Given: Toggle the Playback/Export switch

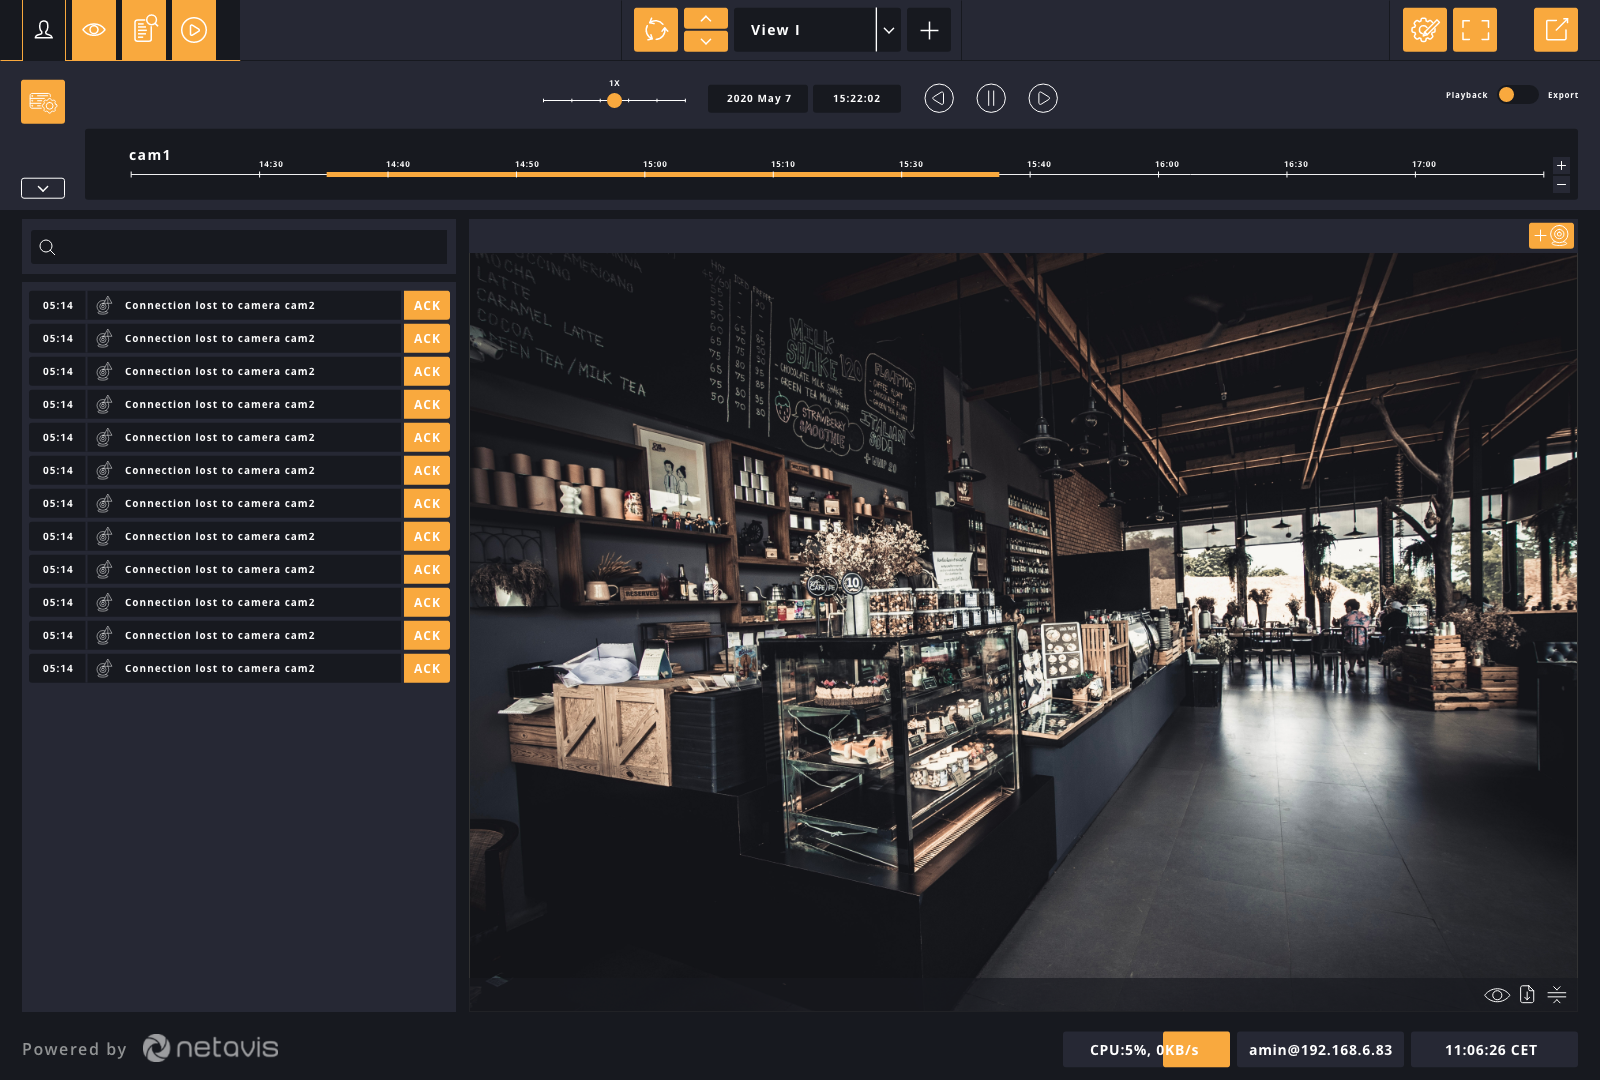Looking at the screenshot, I should pos(1517,94).
